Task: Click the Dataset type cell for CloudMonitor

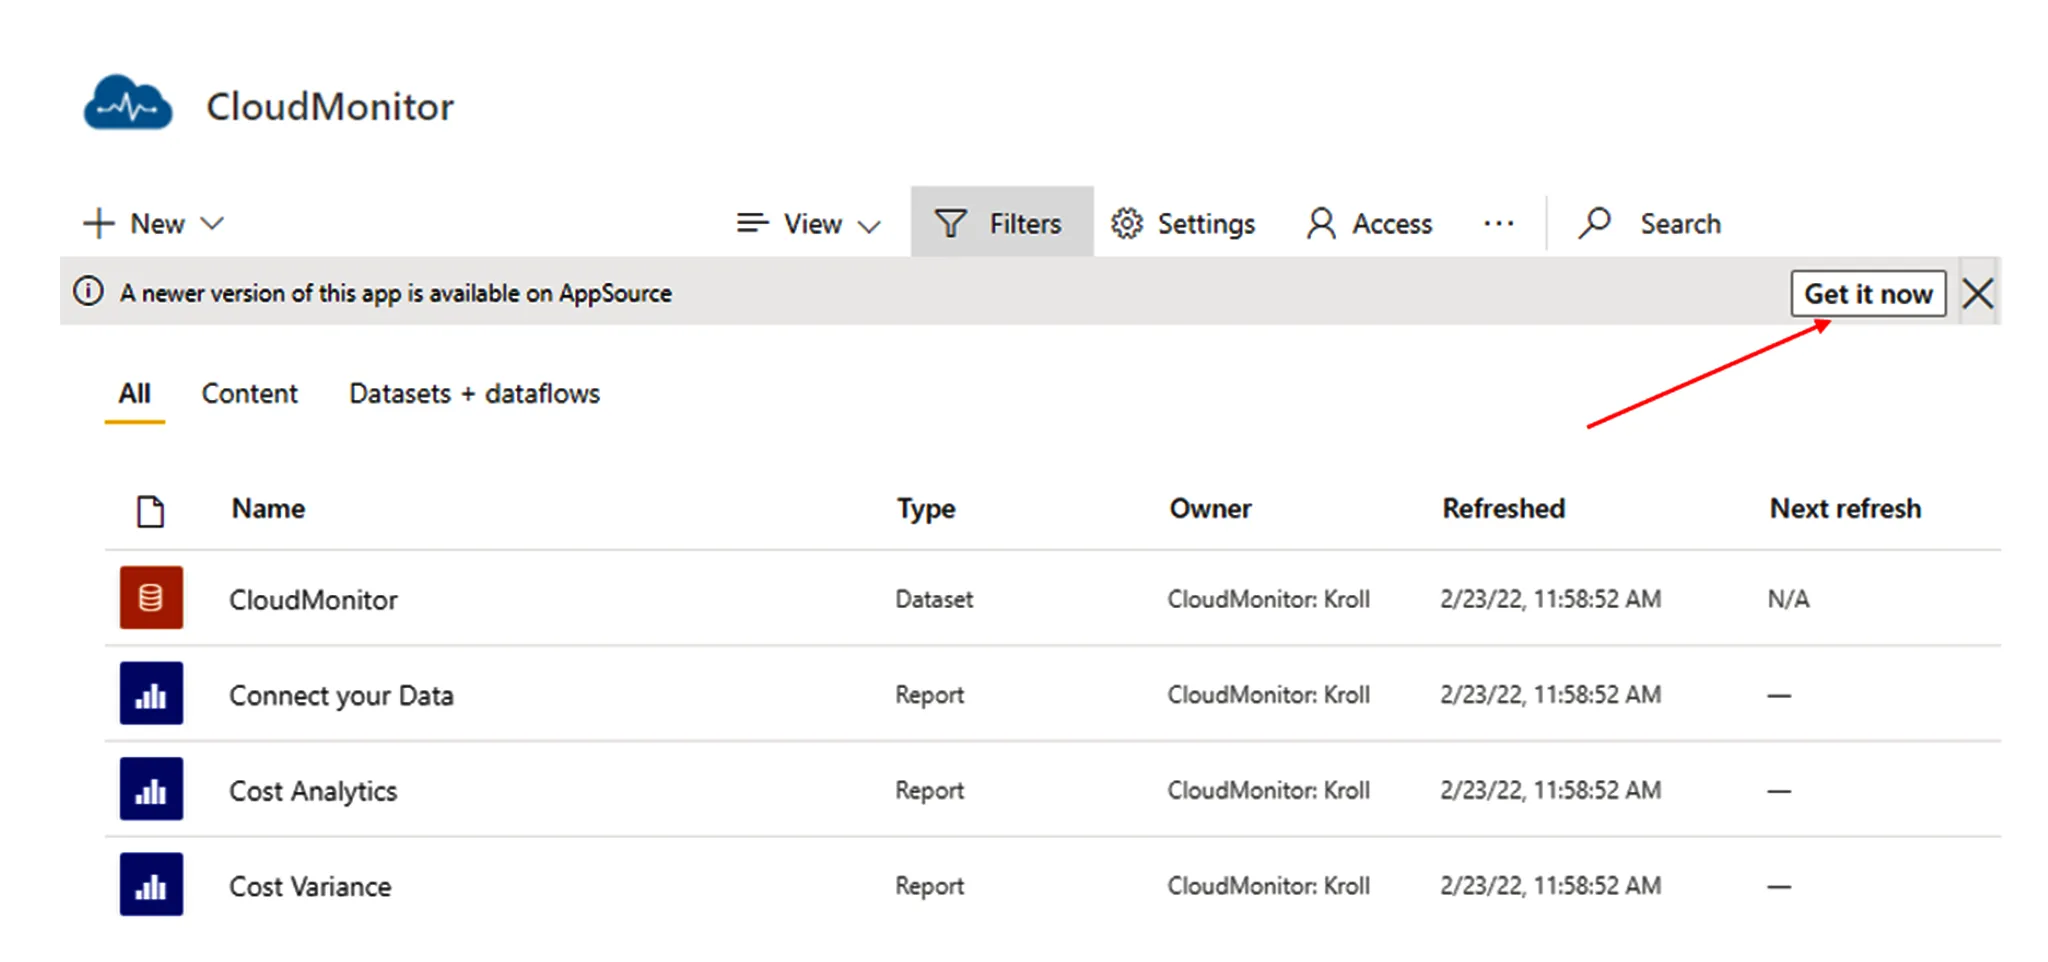Action: [x=934, y=599]
